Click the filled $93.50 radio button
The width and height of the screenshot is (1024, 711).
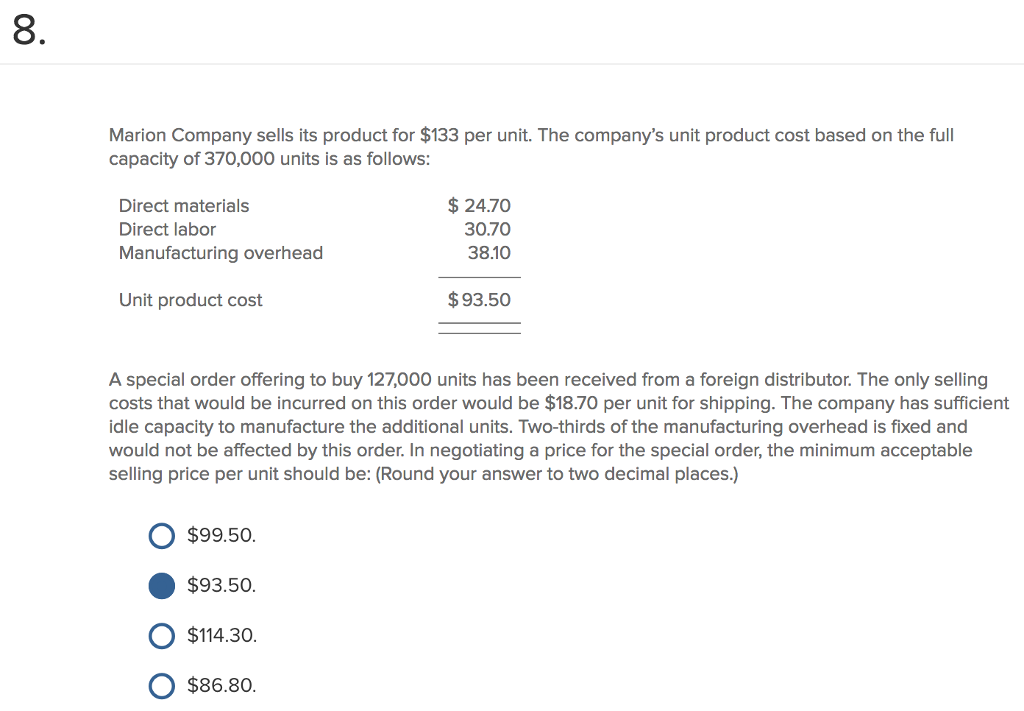click(162, 586)
